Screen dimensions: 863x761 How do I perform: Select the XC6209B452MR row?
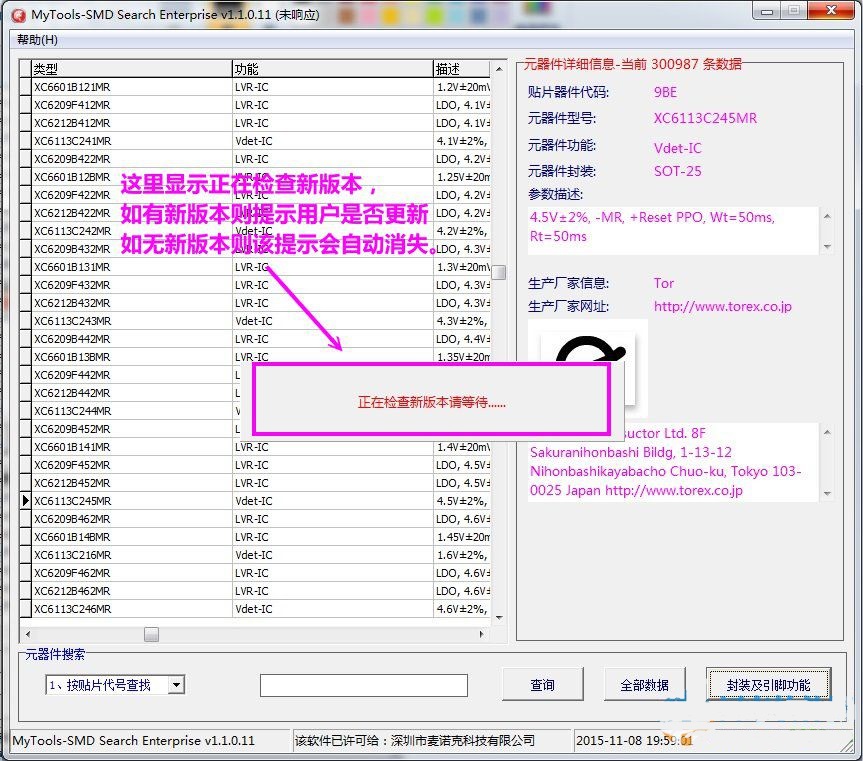point(131,429)
